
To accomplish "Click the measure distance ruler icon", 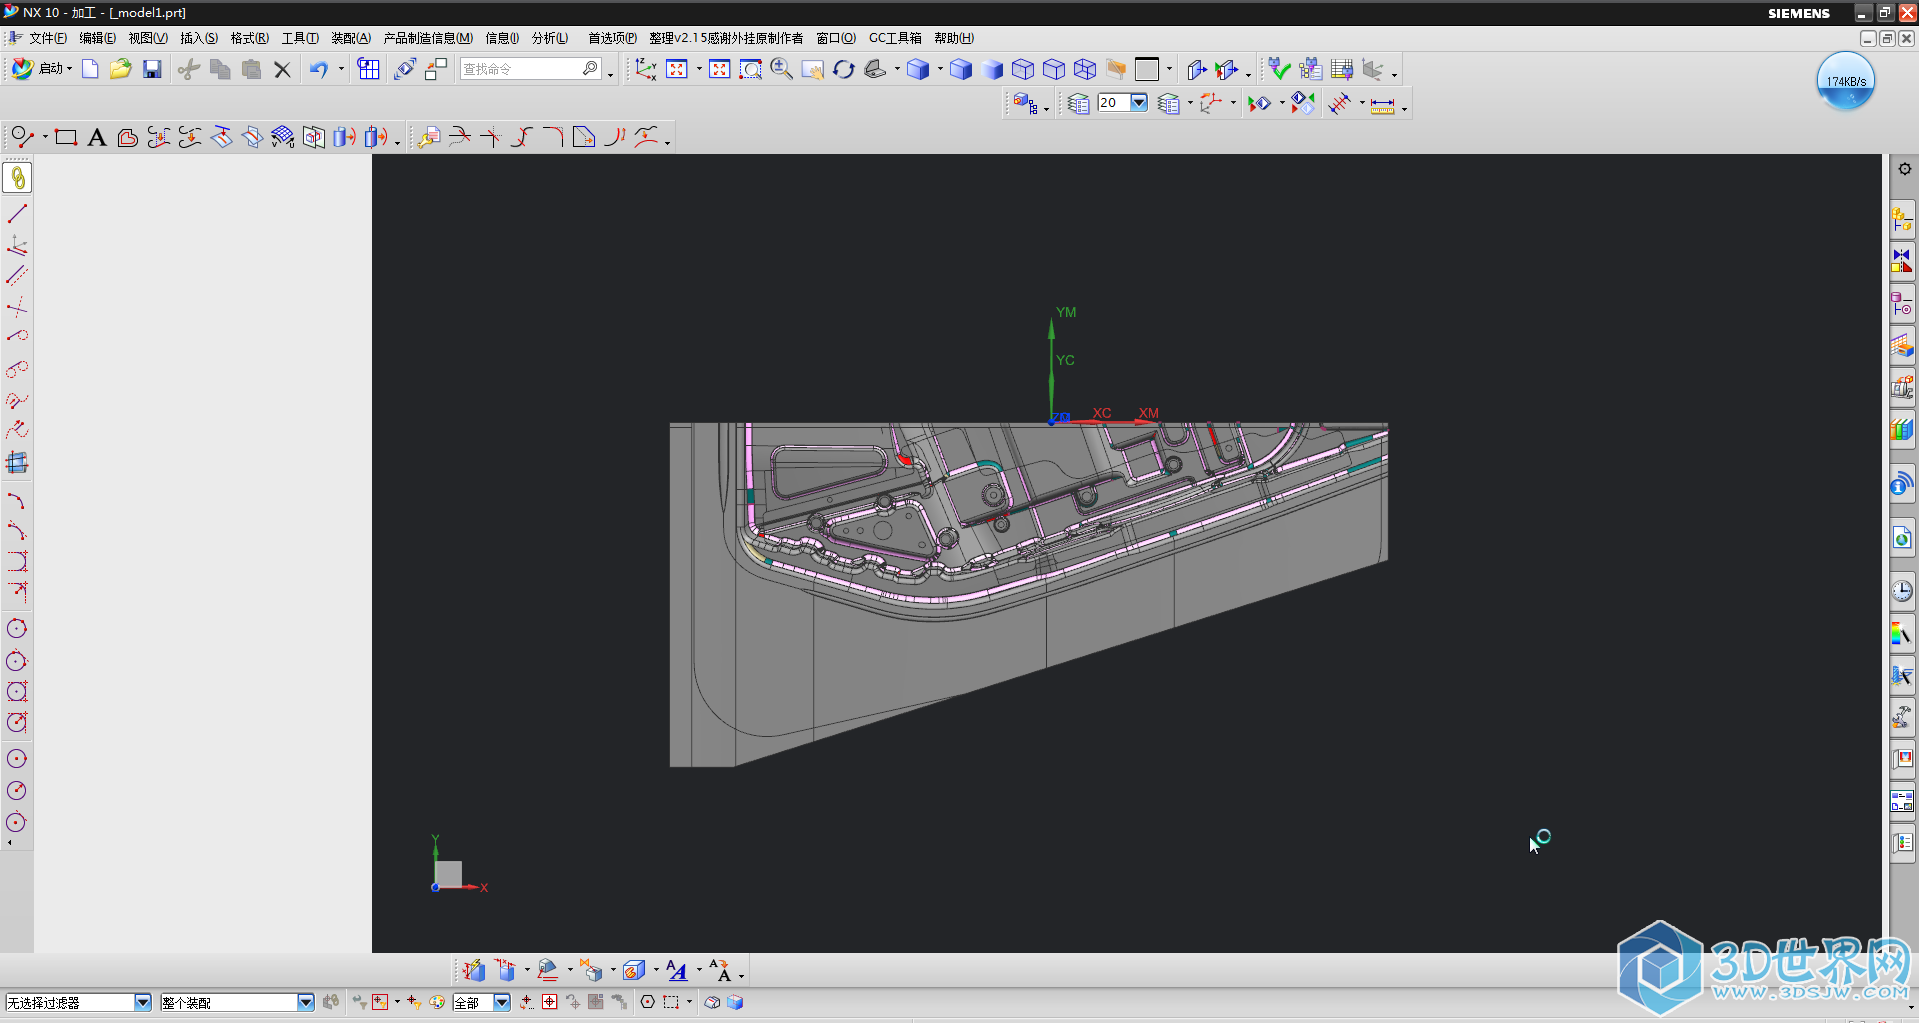I will tap(1383, 104).
